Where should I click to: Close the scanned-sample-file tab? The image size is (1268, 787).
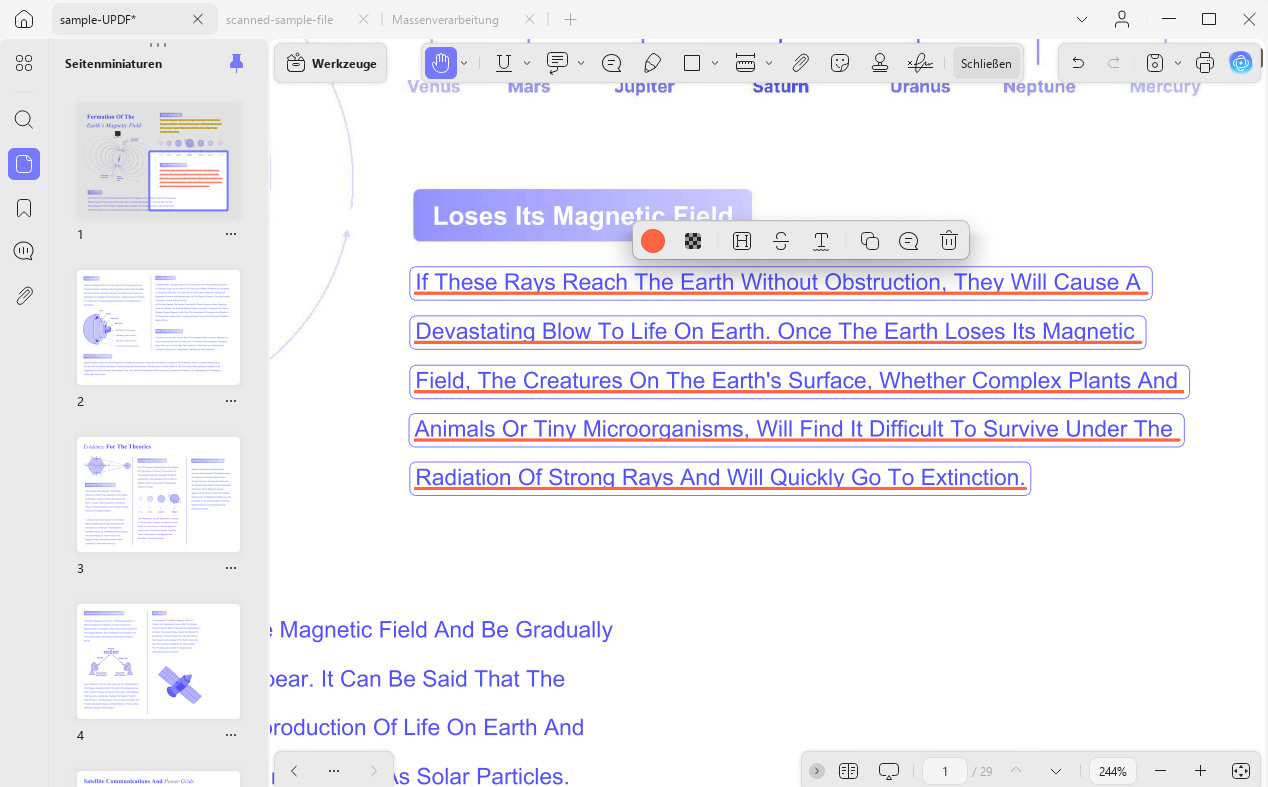363,20
